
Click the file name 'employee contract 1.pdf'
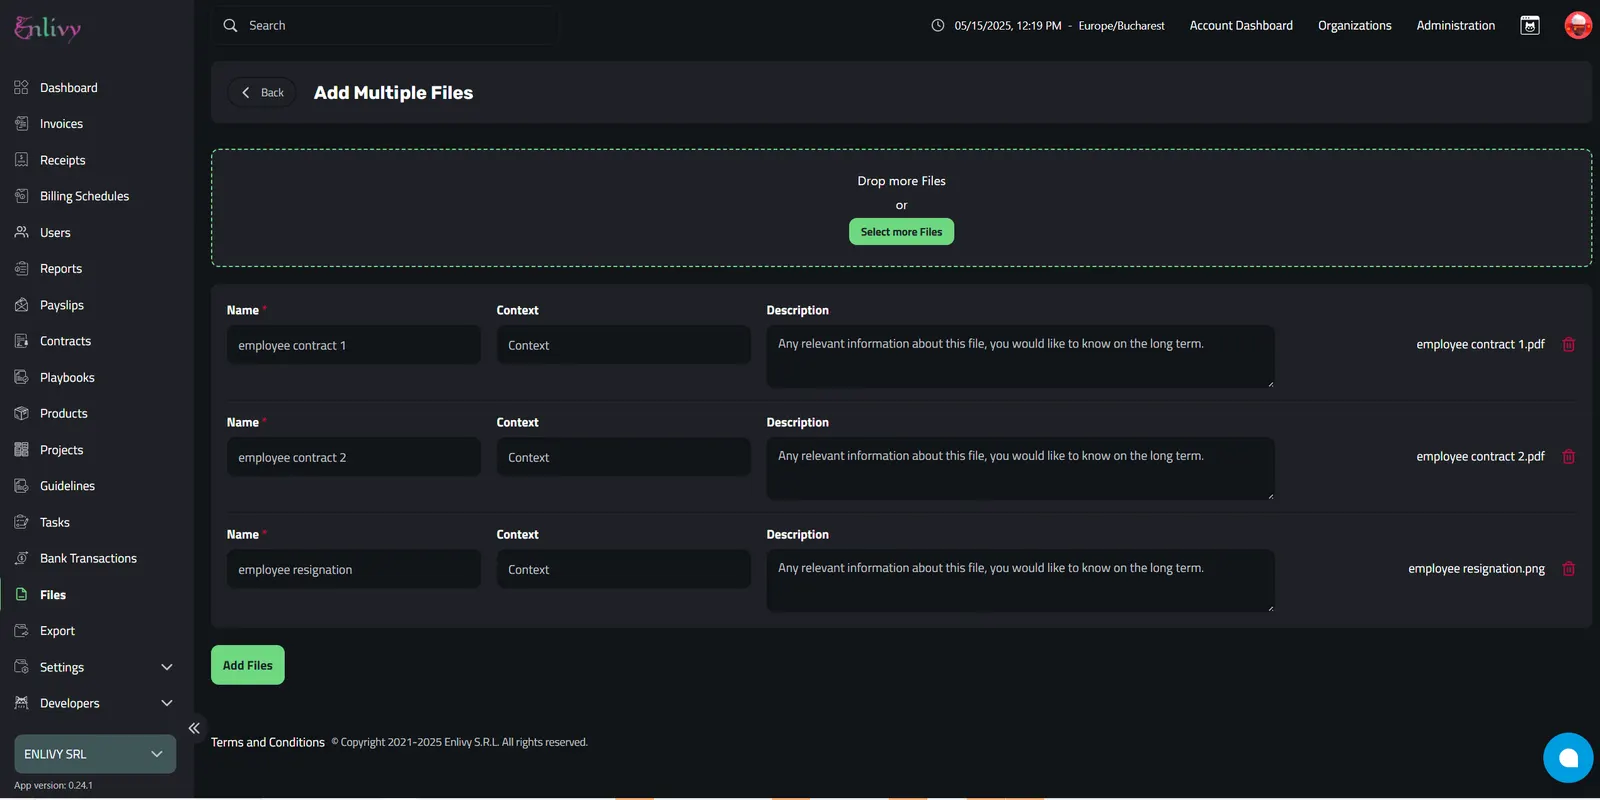tap(1480, 344)
